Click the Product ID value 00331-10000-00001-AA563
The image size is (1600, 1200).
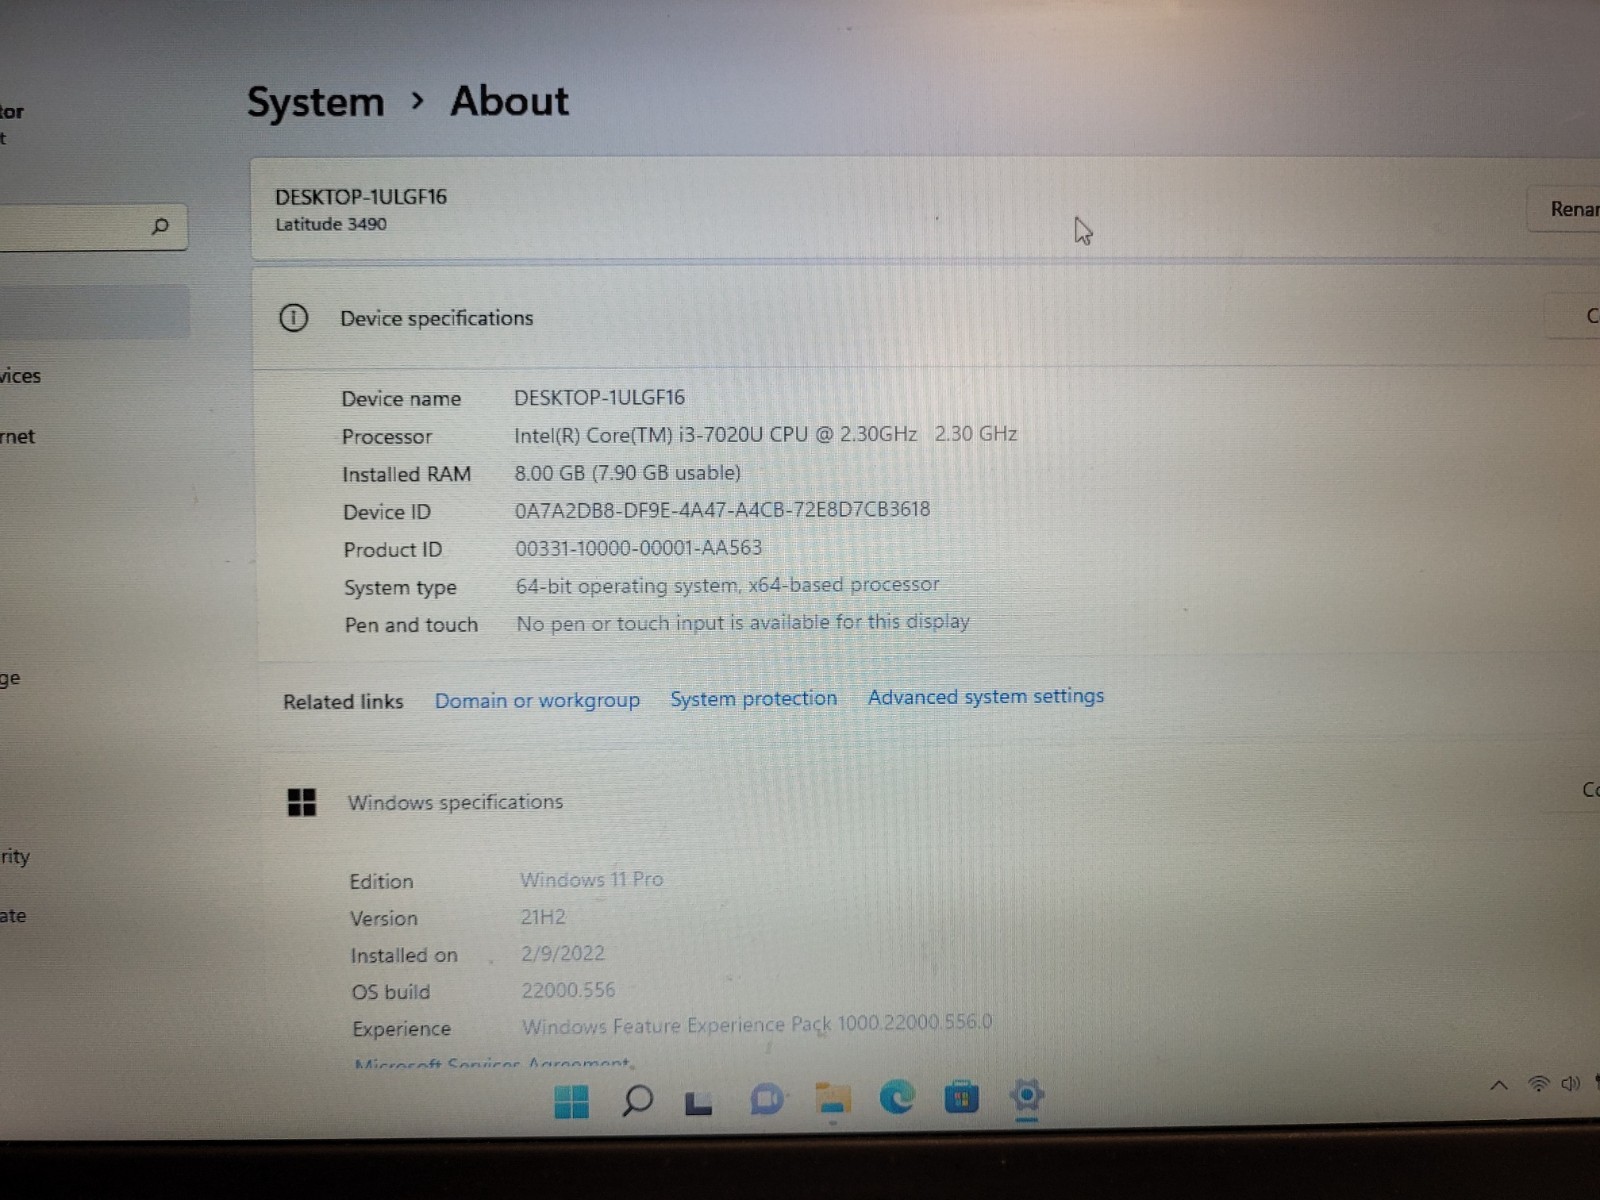(638, 548)
